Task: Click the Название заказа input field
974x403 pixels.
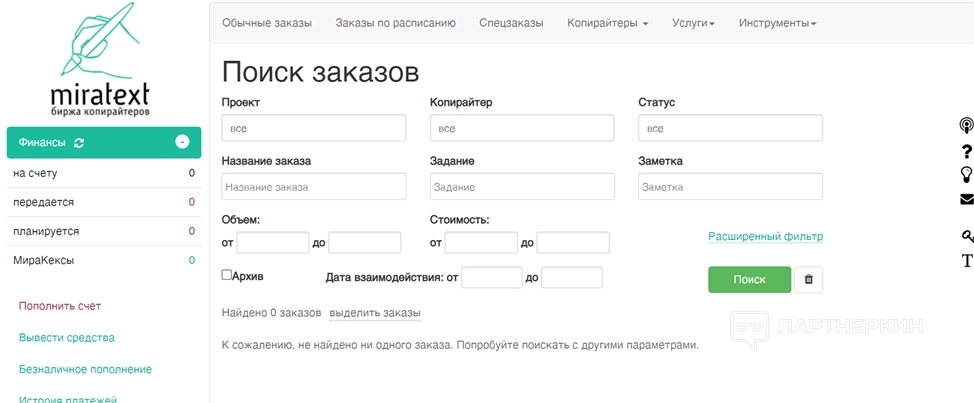Action: point(314,187)
